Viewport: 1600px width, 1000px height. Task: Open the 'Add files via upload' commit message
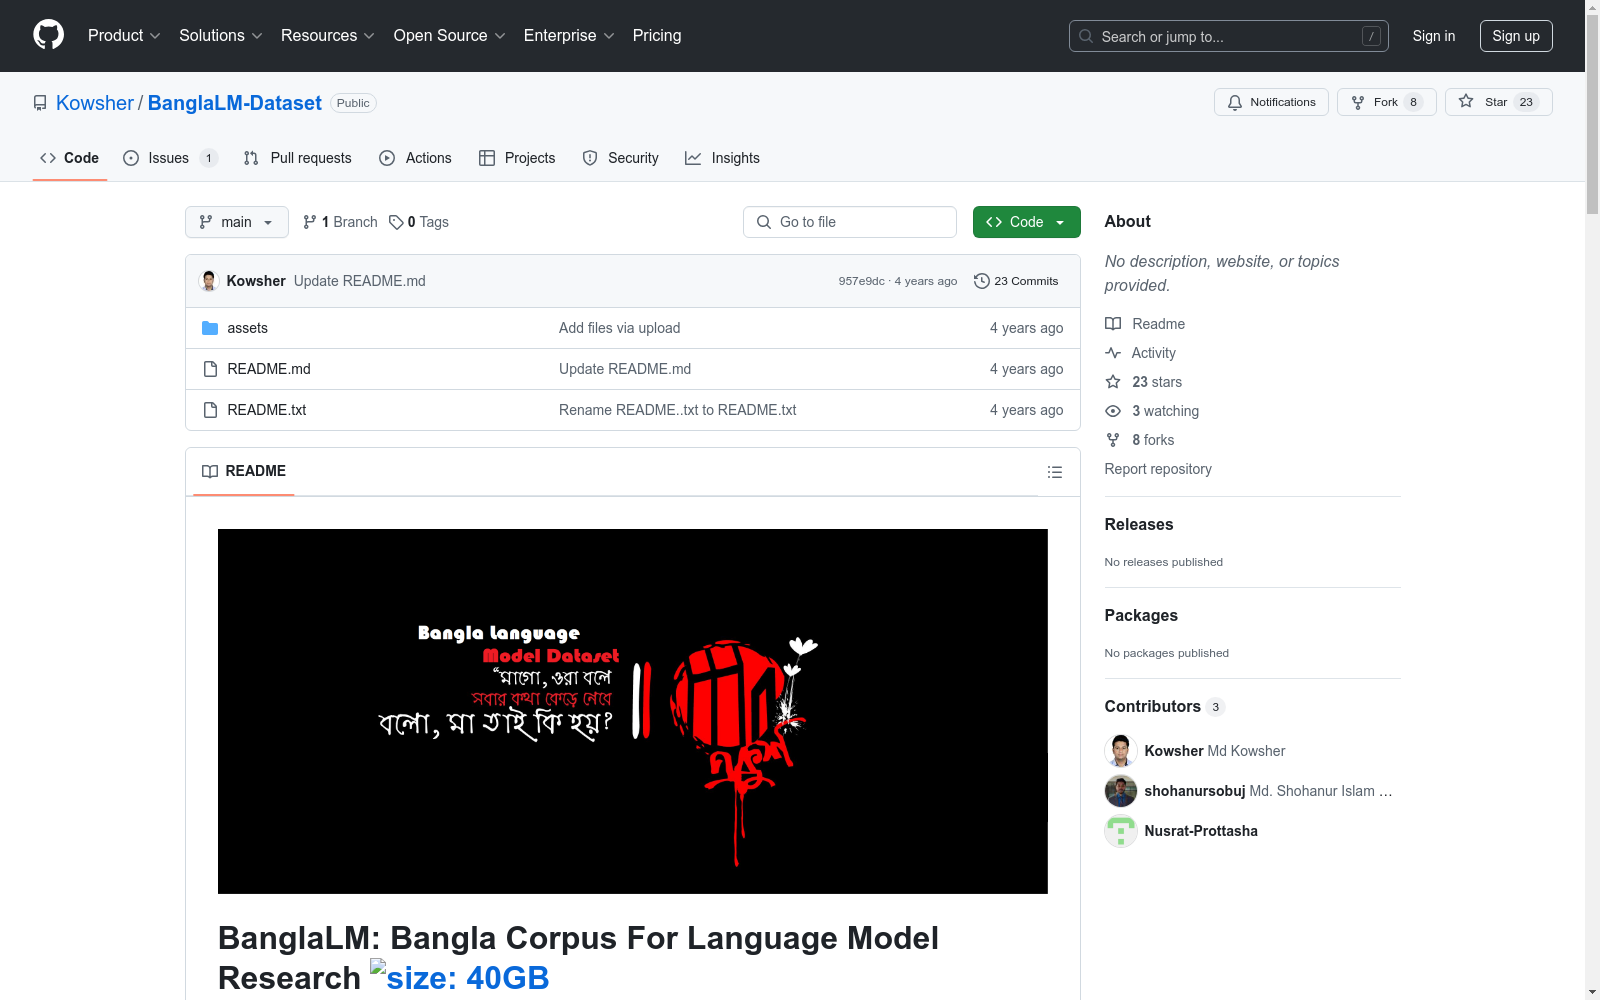click(x=620, y=328)
